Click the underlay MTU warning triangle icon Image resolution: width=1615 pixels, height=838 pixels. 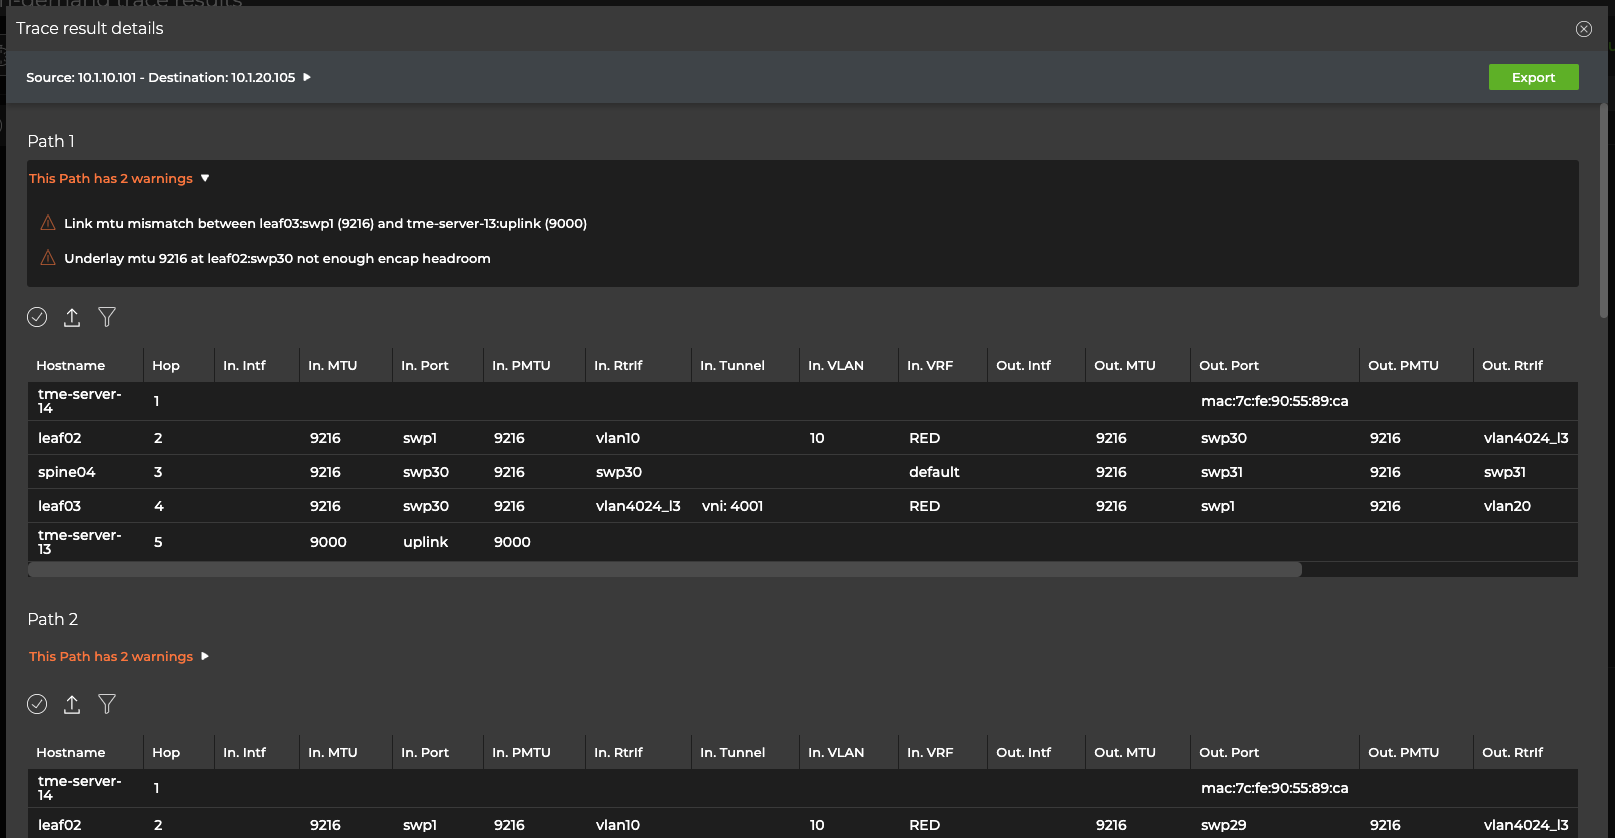(x=47, y=258)
